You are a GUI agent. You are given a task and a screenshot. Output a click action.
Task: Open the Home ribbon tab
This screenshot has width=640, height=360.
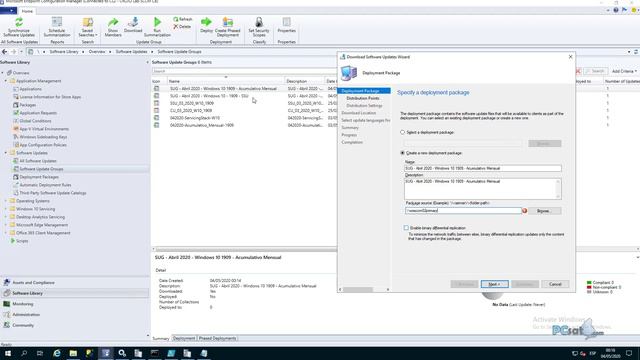(27, 11)
